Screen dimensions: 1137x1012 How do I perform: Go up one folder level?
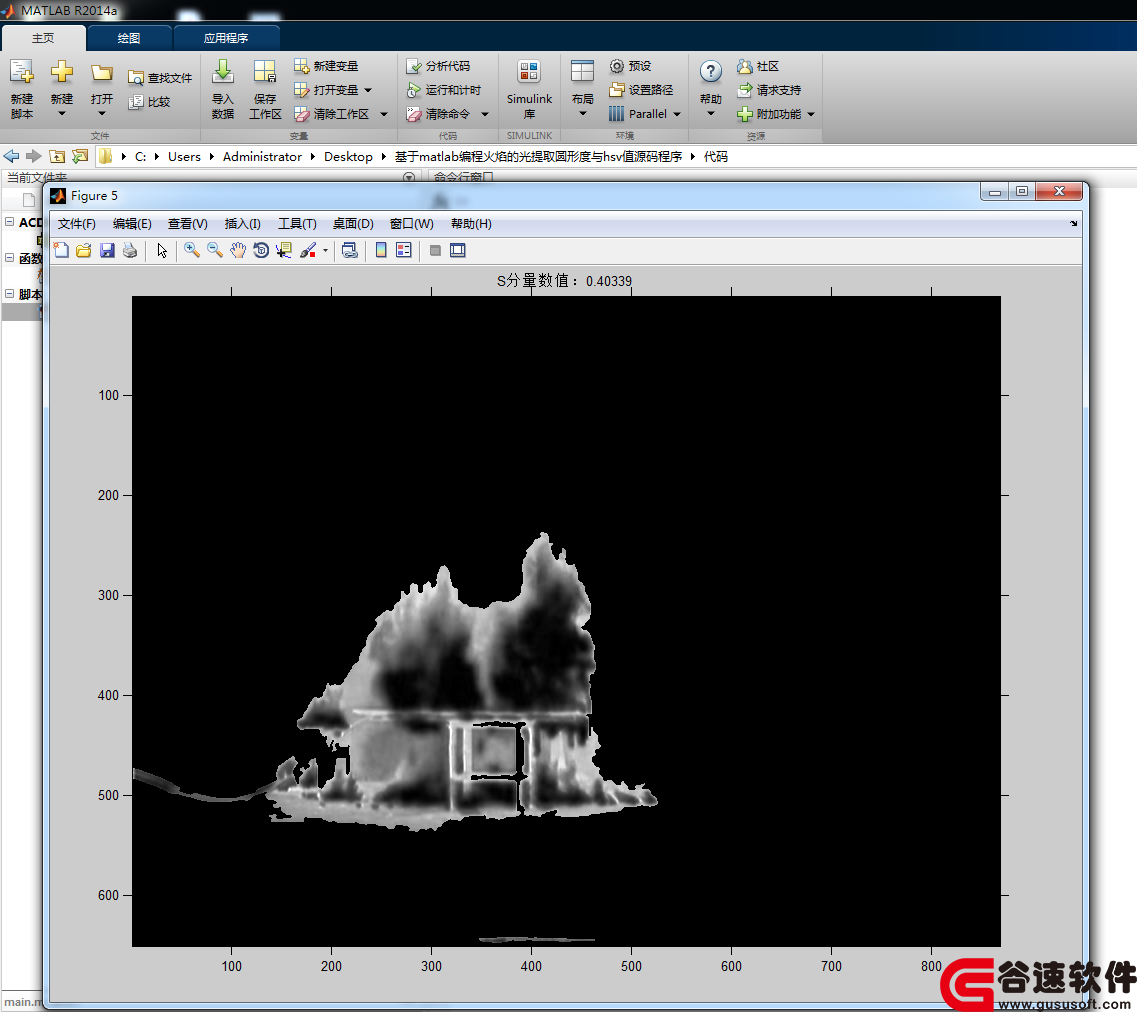click(x=57, y=156)
